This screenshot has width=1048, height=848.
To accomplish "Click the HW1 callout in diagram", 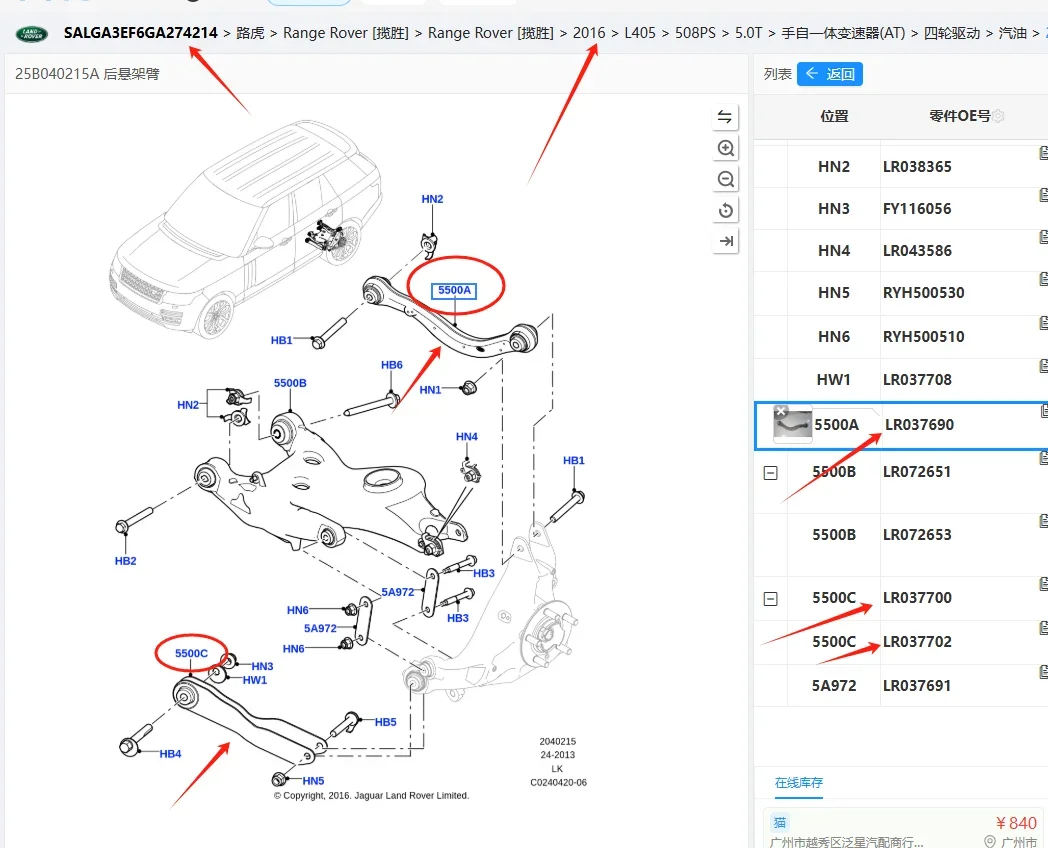I will tap(255, 680).
